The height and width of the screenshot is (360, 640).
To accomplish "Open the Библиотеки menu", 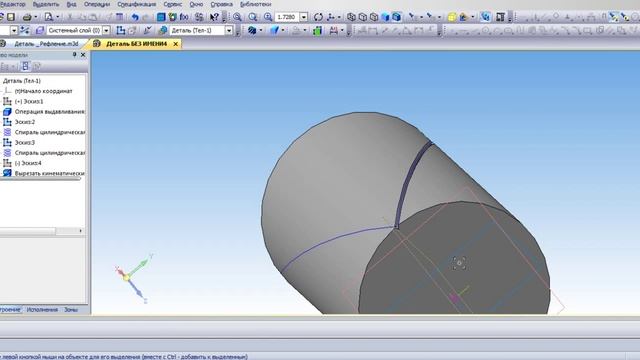I will coord(256,4).
